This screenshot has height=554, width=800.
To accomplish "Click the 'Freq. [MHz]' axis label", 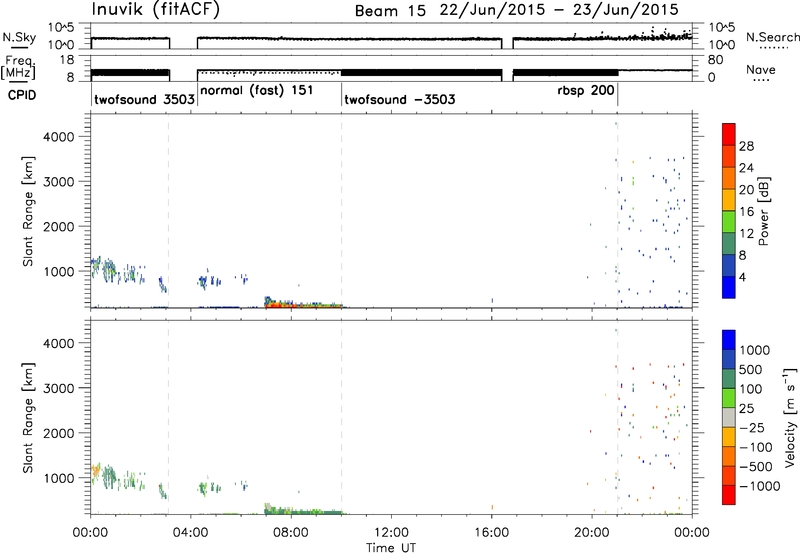I will [19, 67].
